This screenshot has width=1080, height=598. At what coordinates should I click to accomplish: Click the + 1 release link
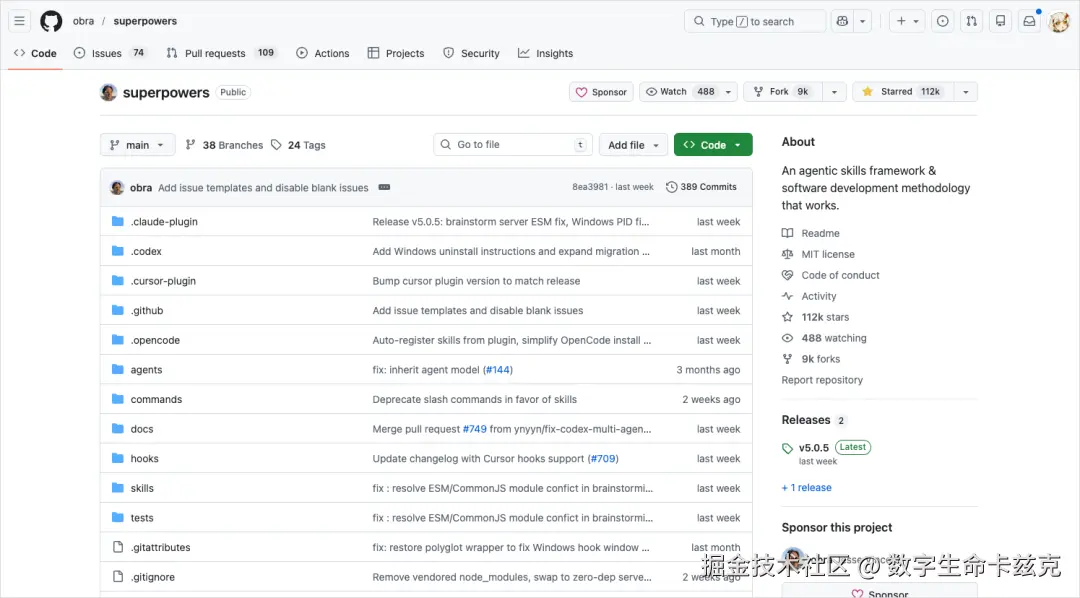pos(806,487)
